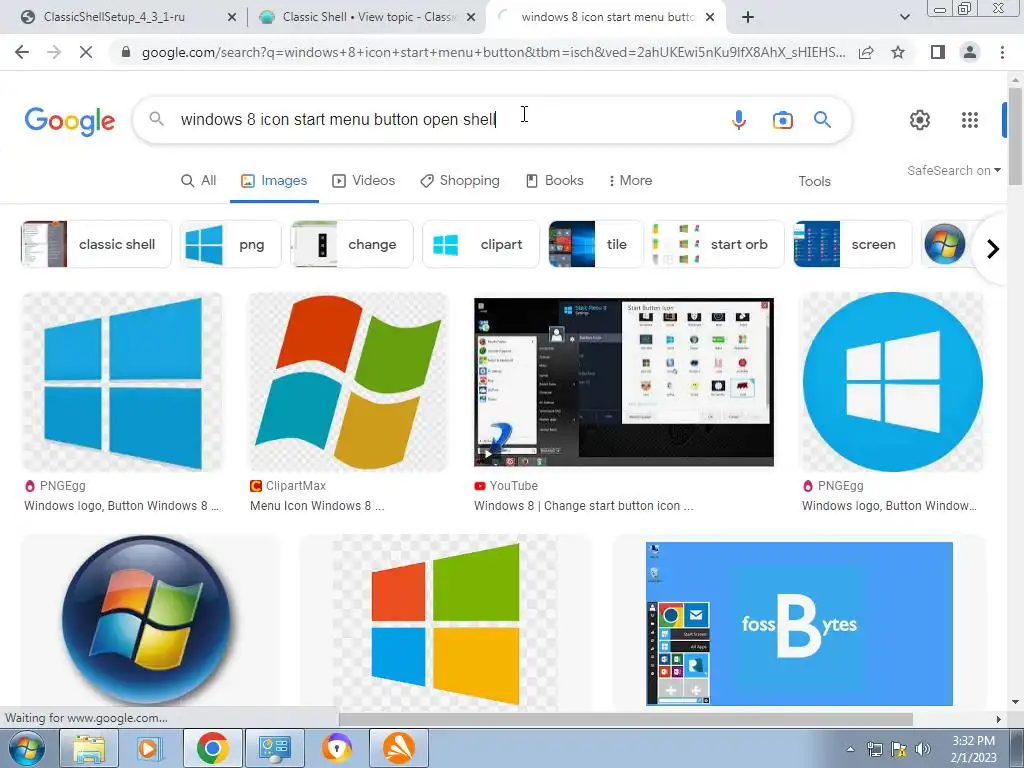The image size is (1024, 768).
Task: Switch to the ClassicShellSetup_4_3_1-ru tab
Action: click(x=114, y=17)
